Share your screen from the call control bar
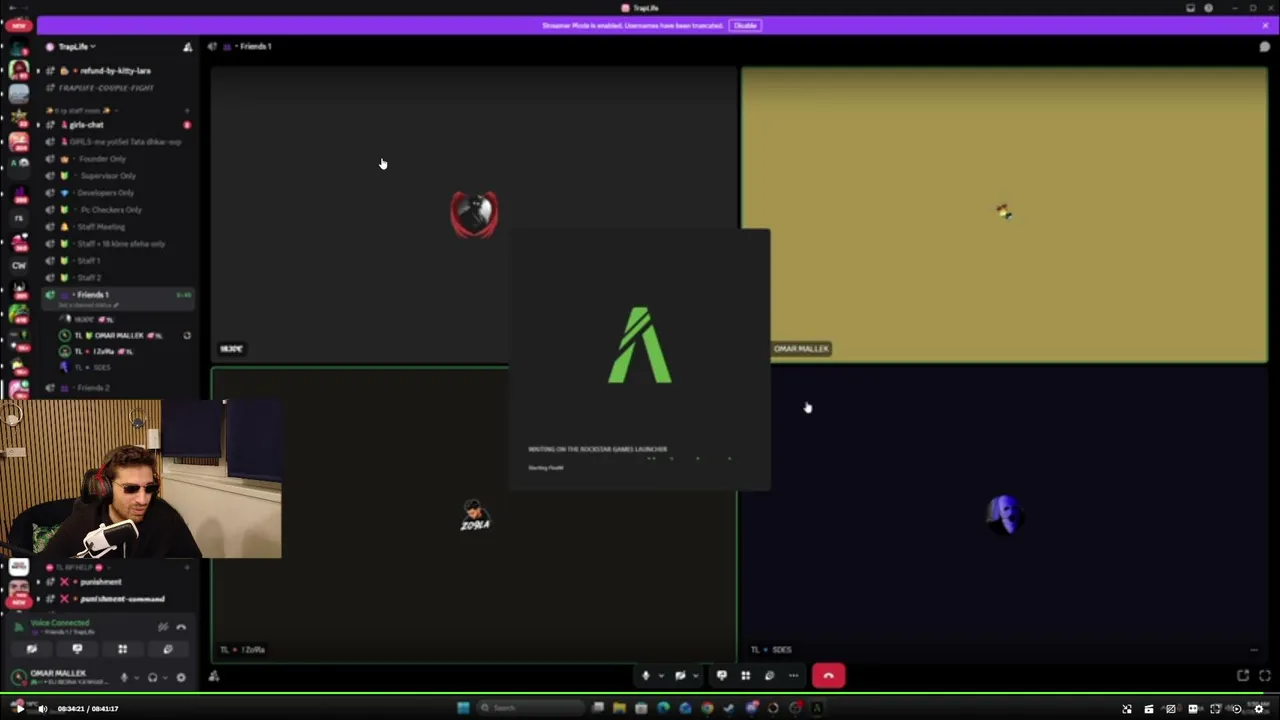 pos(722,676)
